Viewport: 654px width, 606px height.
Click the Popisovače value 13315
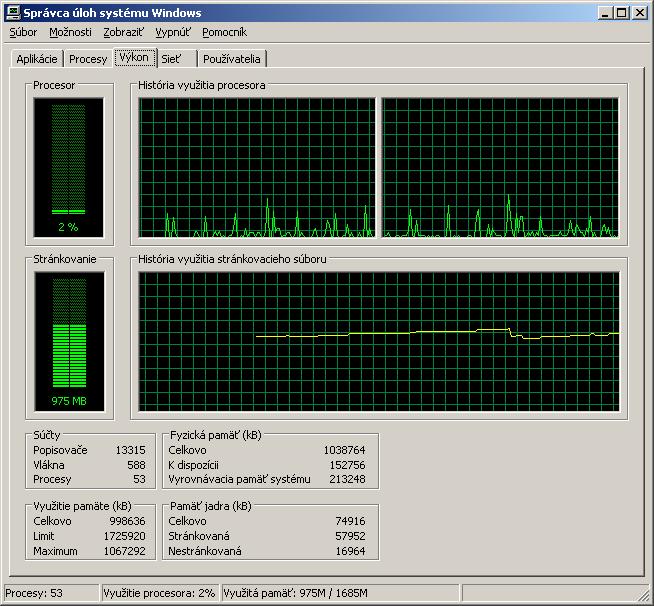(131, 450)
